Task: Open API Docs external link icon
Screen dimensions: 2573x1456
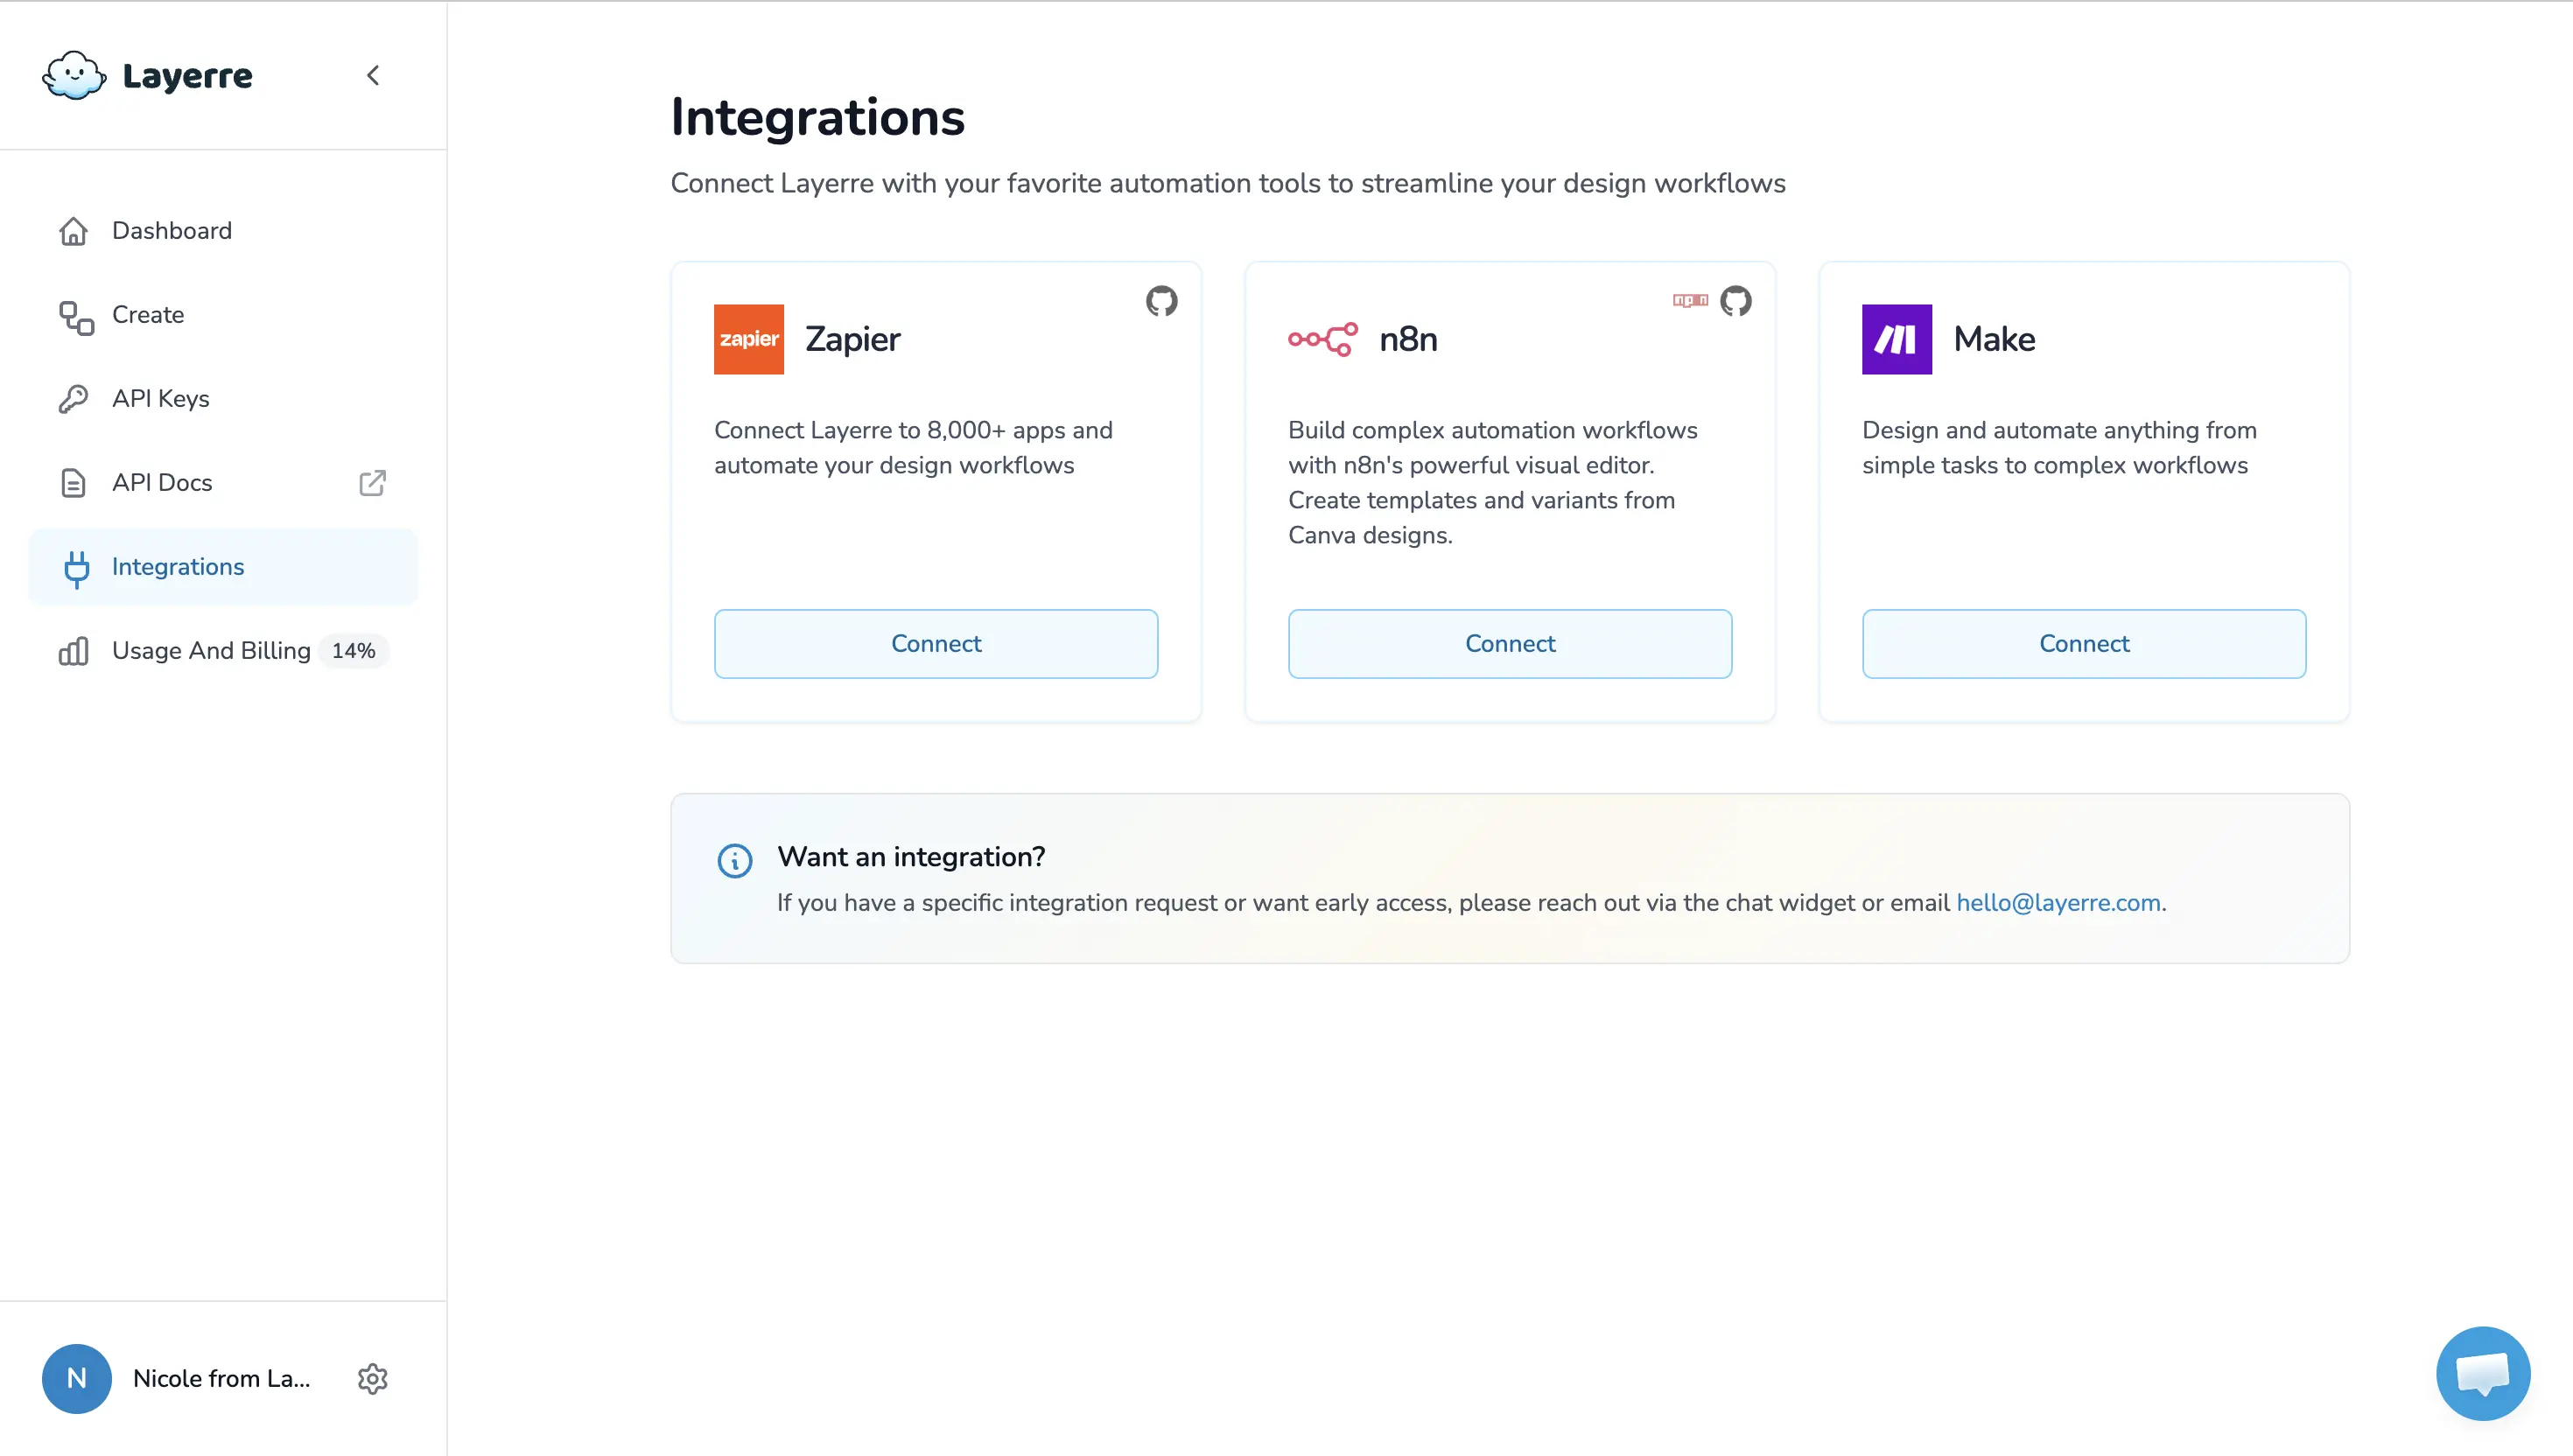Action: click(372, 483)
